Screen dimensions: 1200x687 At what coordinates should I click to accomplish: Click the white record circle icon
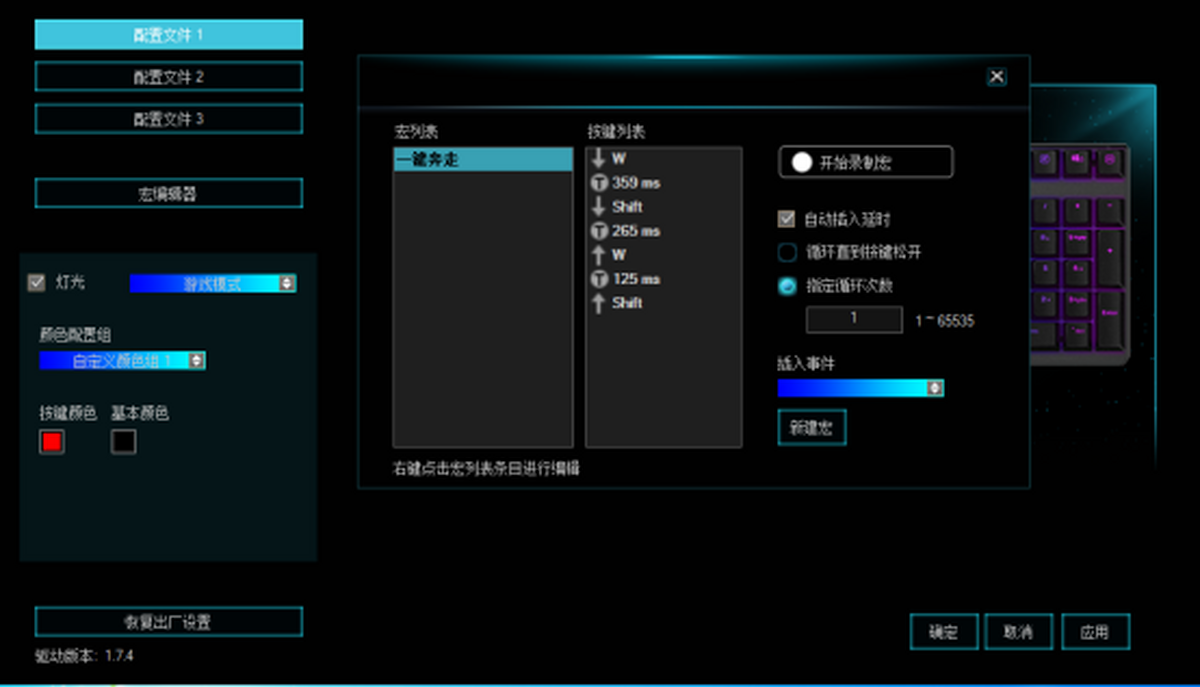[801, 163]
